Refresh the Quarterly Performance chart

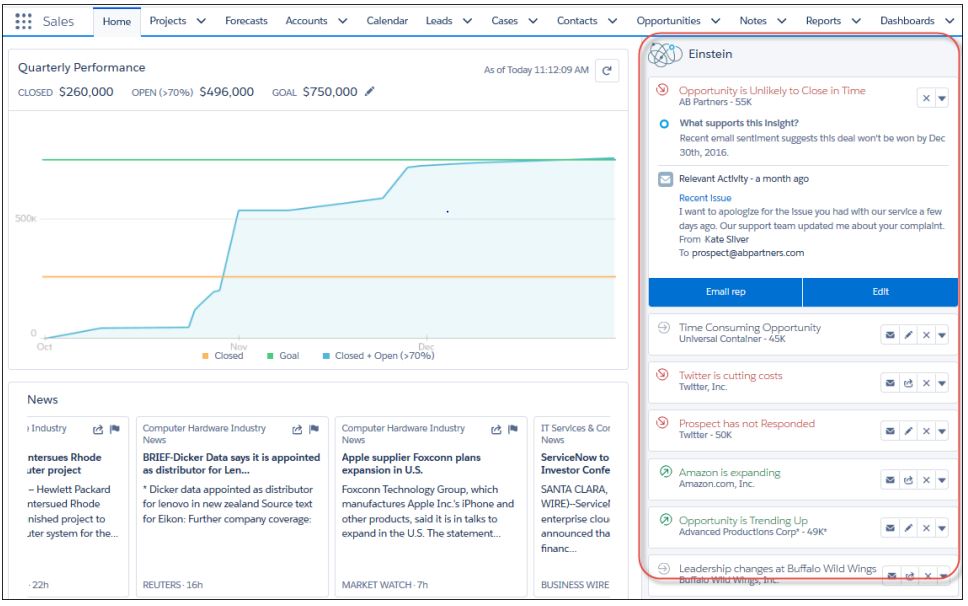[606, 70]
